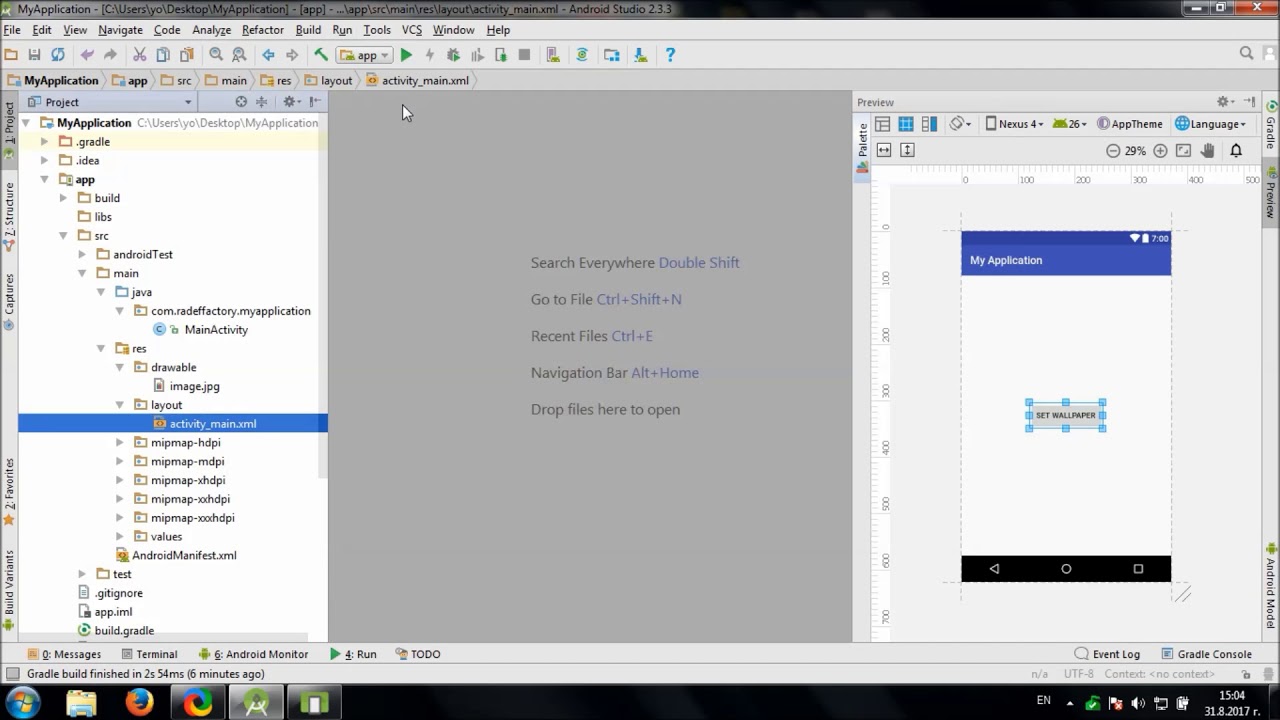The image size is (1280, 720).
Task: Click the AppTheme theme selector button
Action: (x=1130, y=124)
